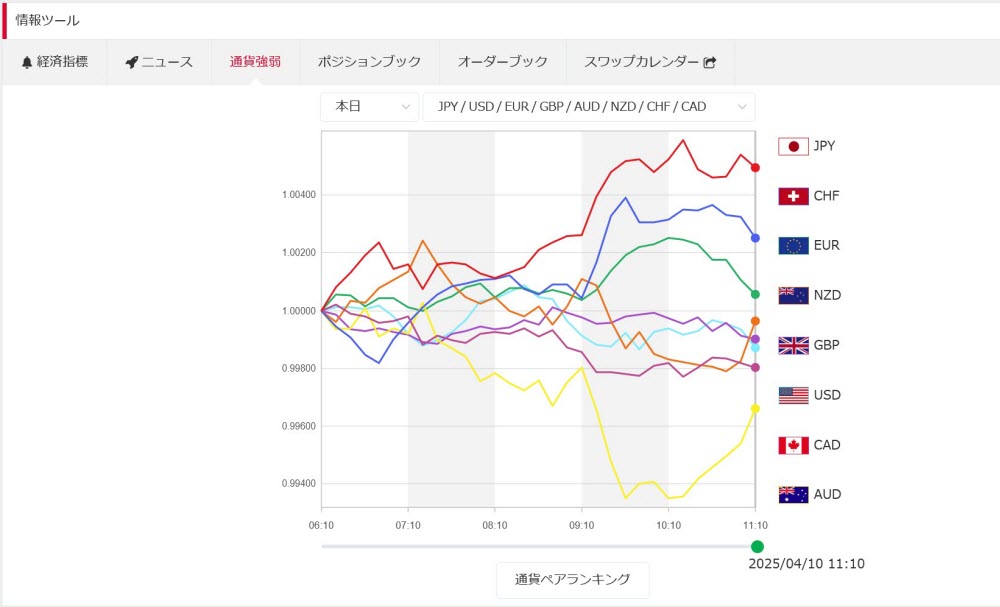Open the 本日 period dropdown
Image resolution: width=1000 pixels, height=607 pixels.
point(369,107)
